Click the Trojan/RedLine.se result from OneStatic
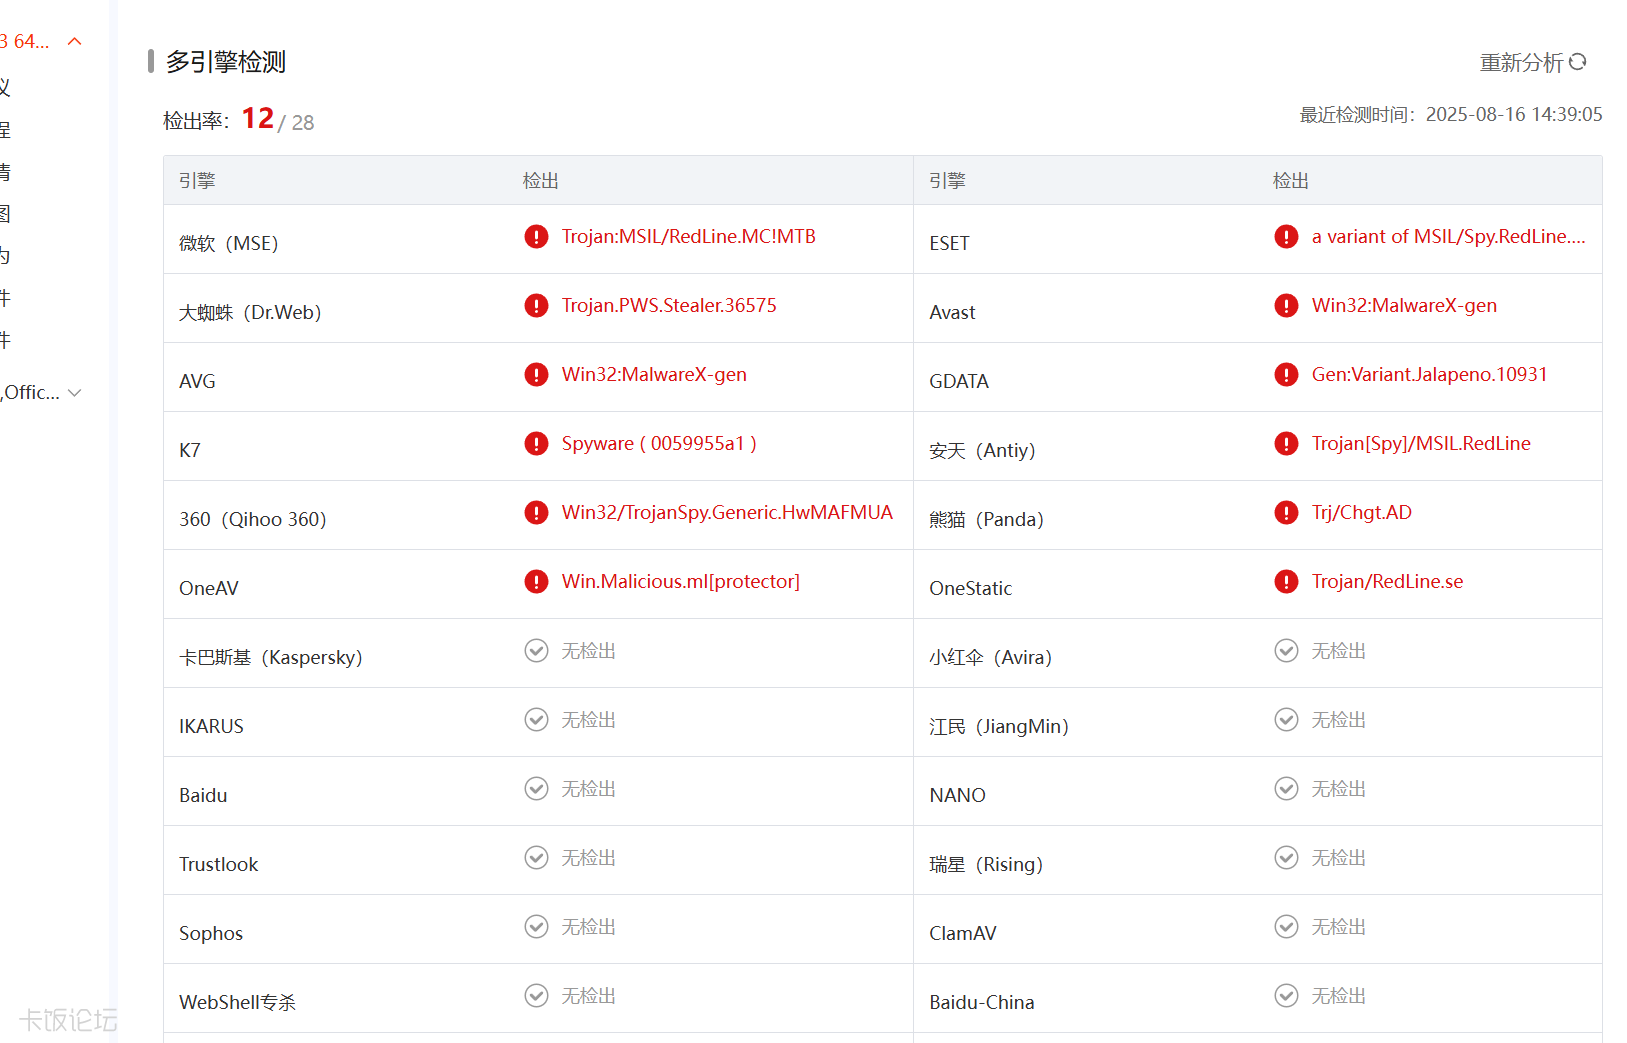 1386,582
